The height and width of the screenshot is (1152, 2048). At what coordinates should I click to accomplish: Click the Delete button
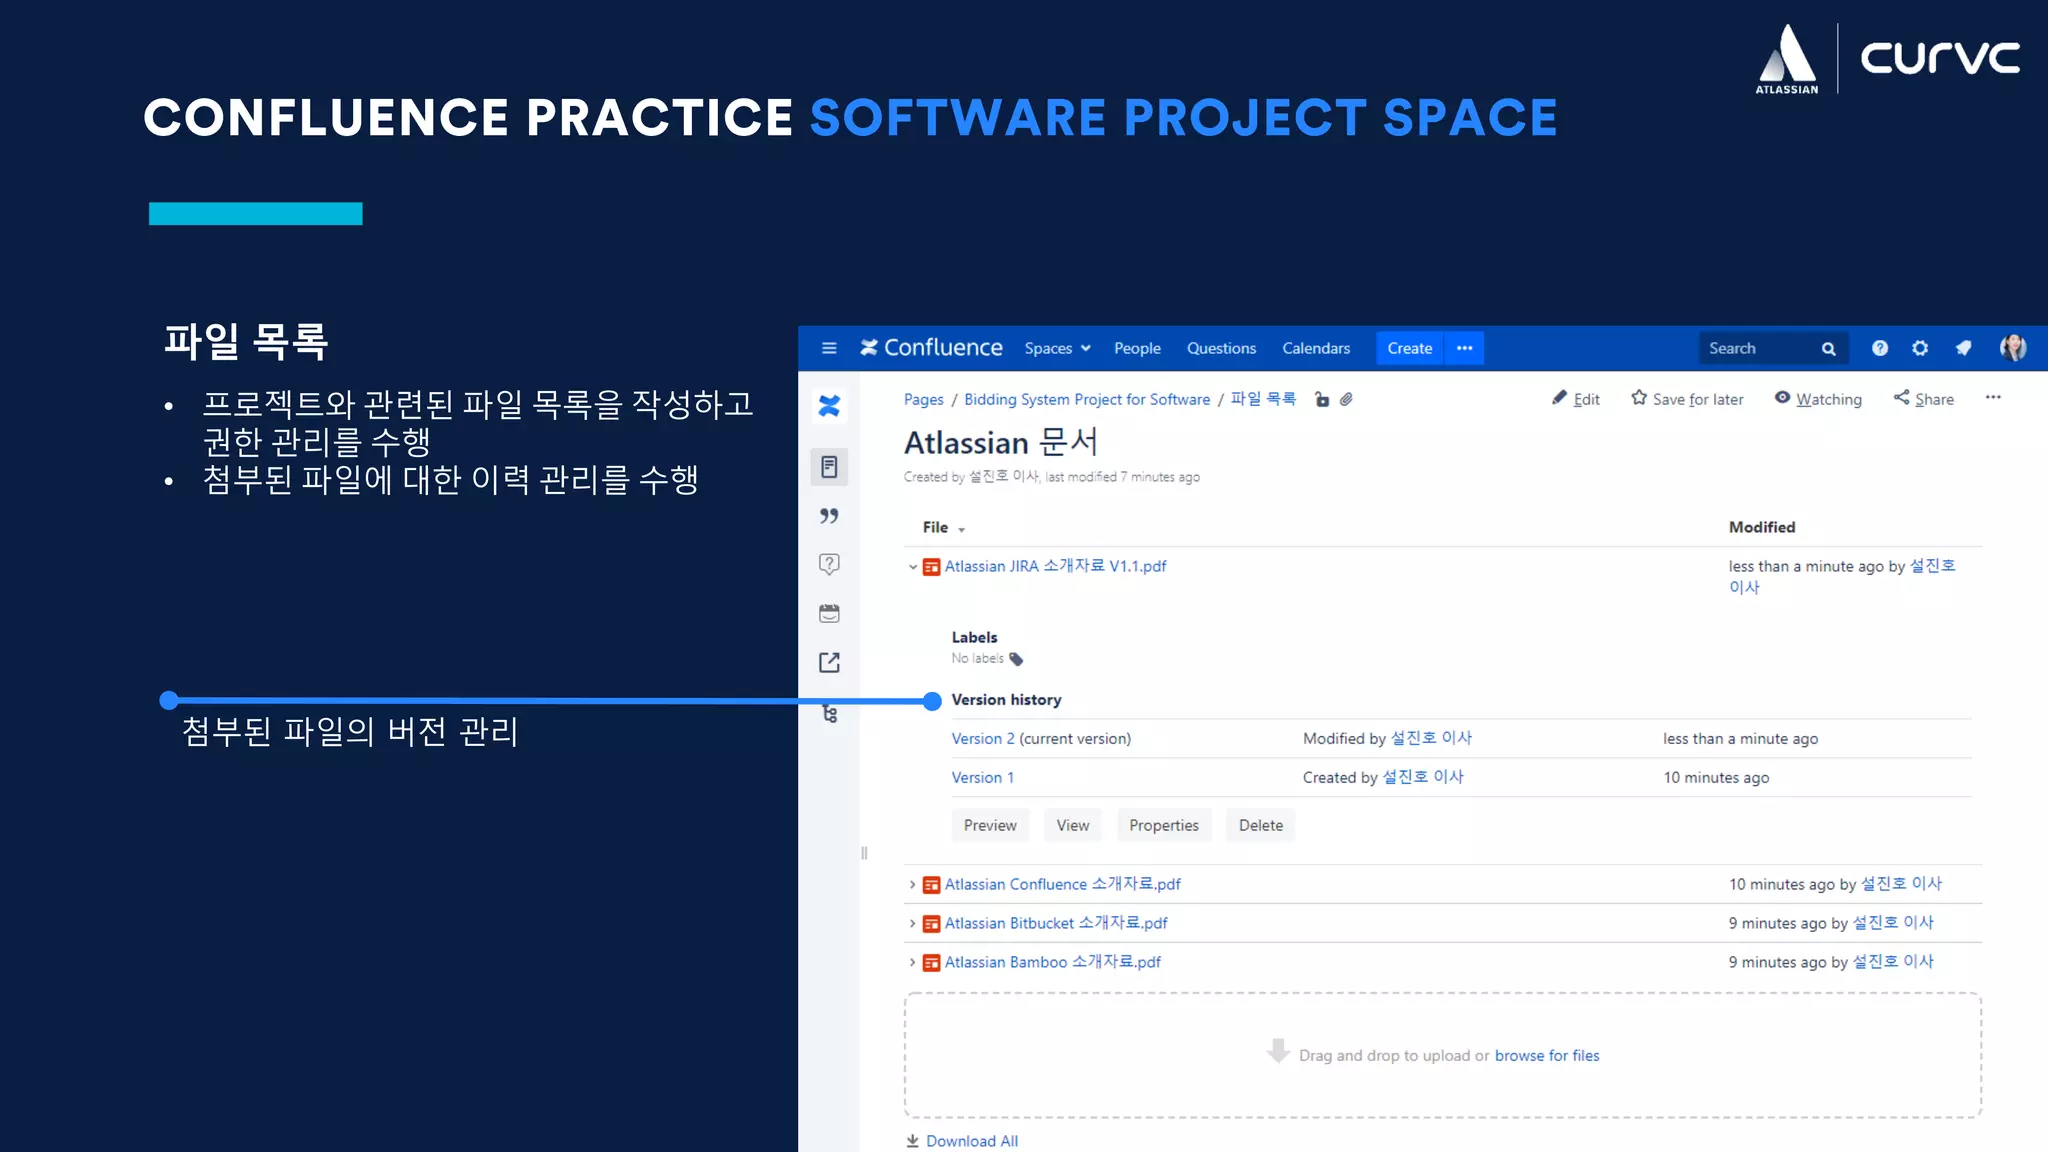[x=1261, y=825]
